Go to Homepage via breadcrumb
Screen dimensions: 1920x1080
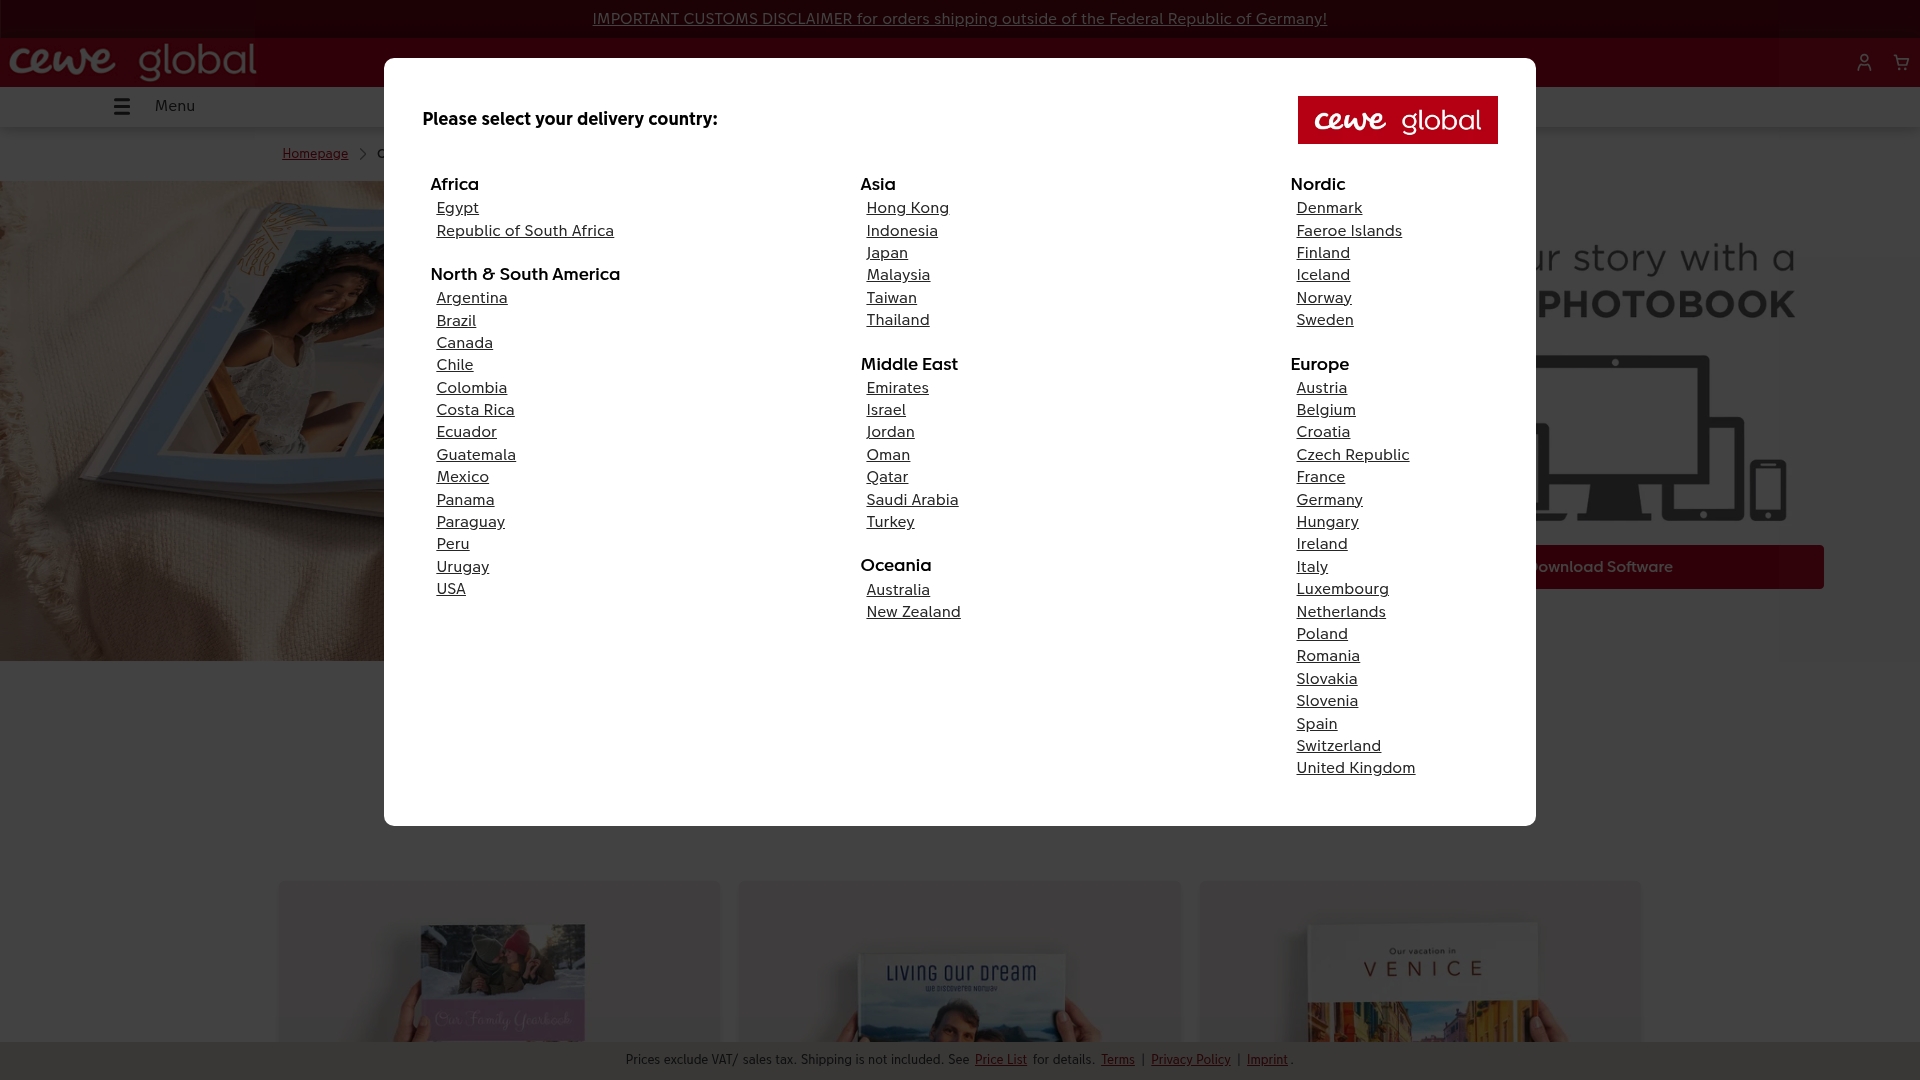pyautogui.click(x=315, y=153)
